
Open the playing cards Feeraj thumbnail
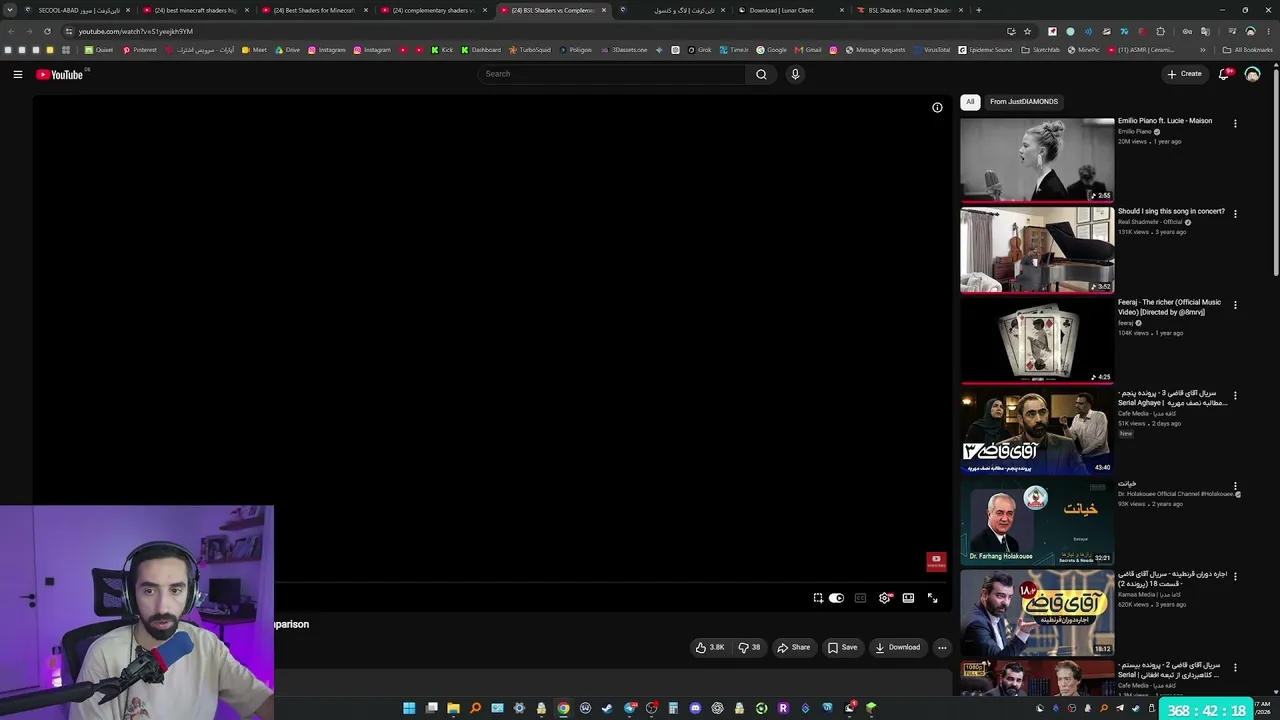click(1037, 341)
